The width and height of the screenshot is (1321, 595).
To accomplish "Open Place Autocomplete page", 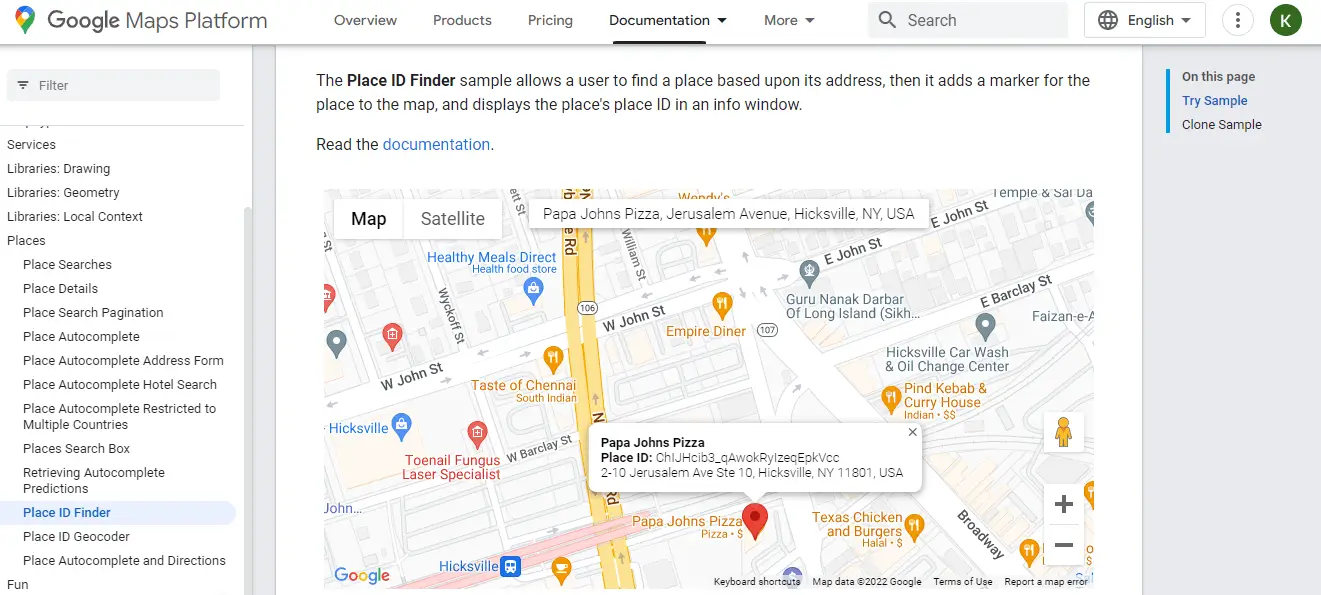I will coord(81,337).
